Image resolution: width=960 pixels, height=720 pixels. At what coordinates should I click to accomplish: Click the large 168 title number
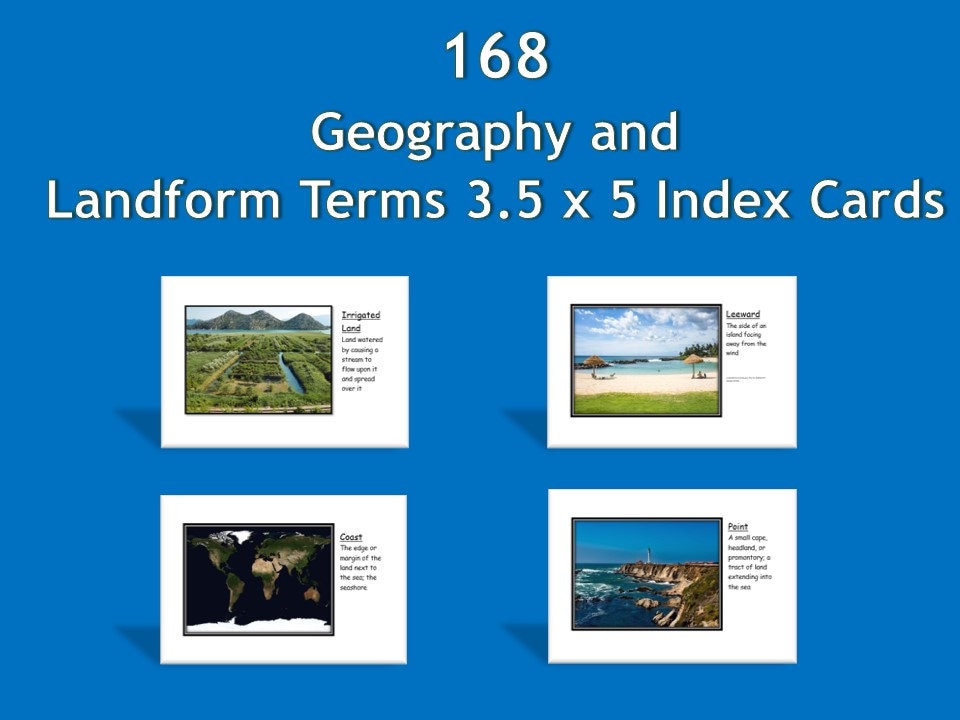497,58
